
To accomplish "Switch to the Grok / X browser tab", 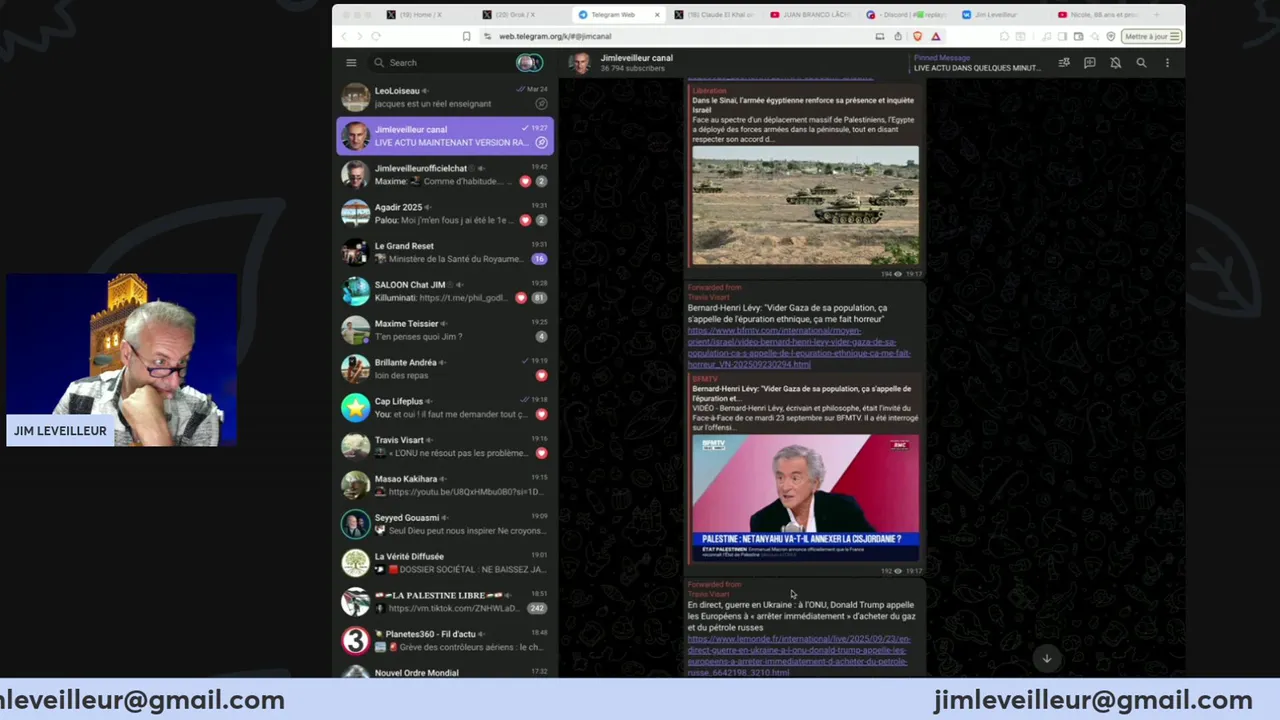I will pyautogui.click(x=520, y=15).
